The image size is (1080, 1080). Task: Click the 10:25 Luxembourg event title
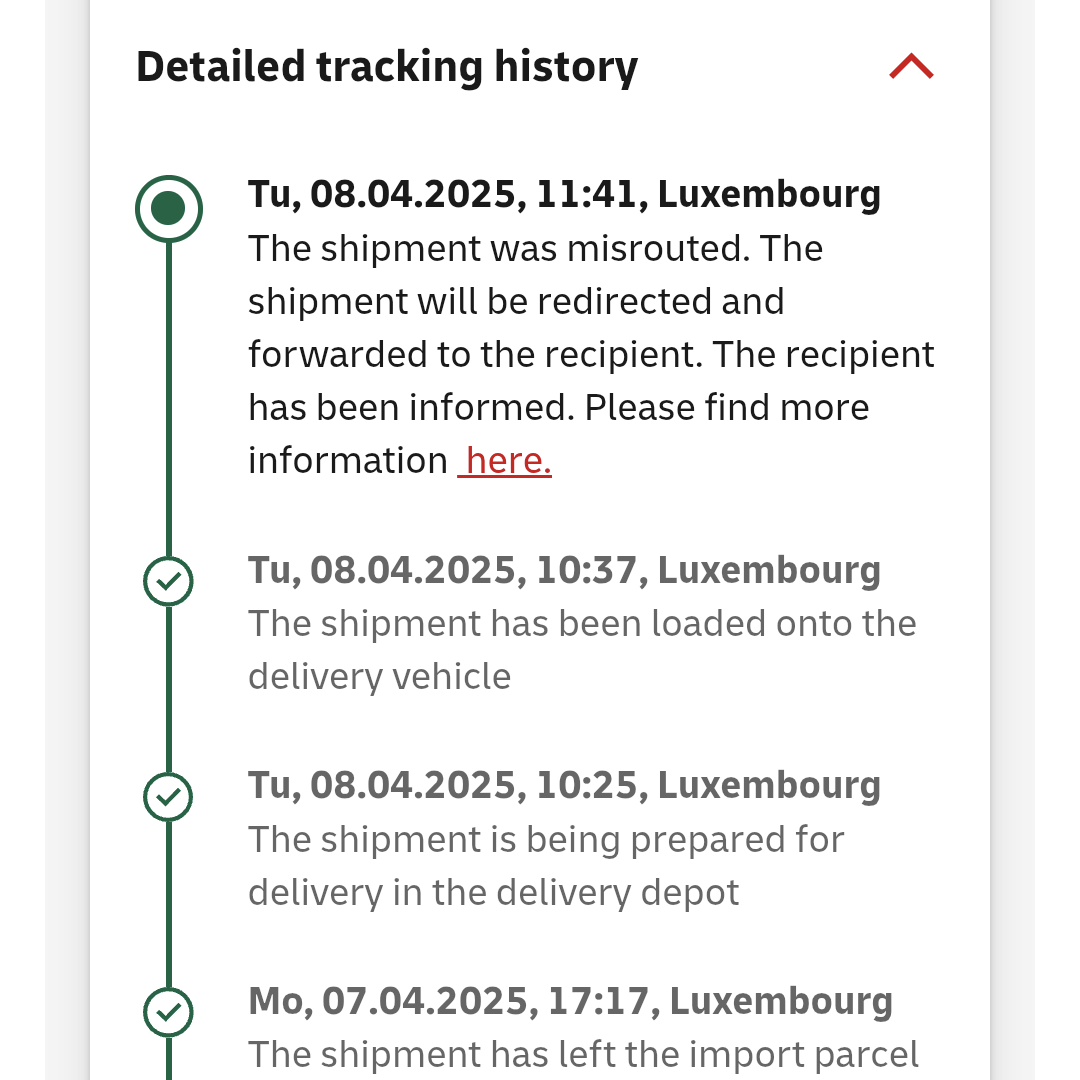tap(564, 785)
